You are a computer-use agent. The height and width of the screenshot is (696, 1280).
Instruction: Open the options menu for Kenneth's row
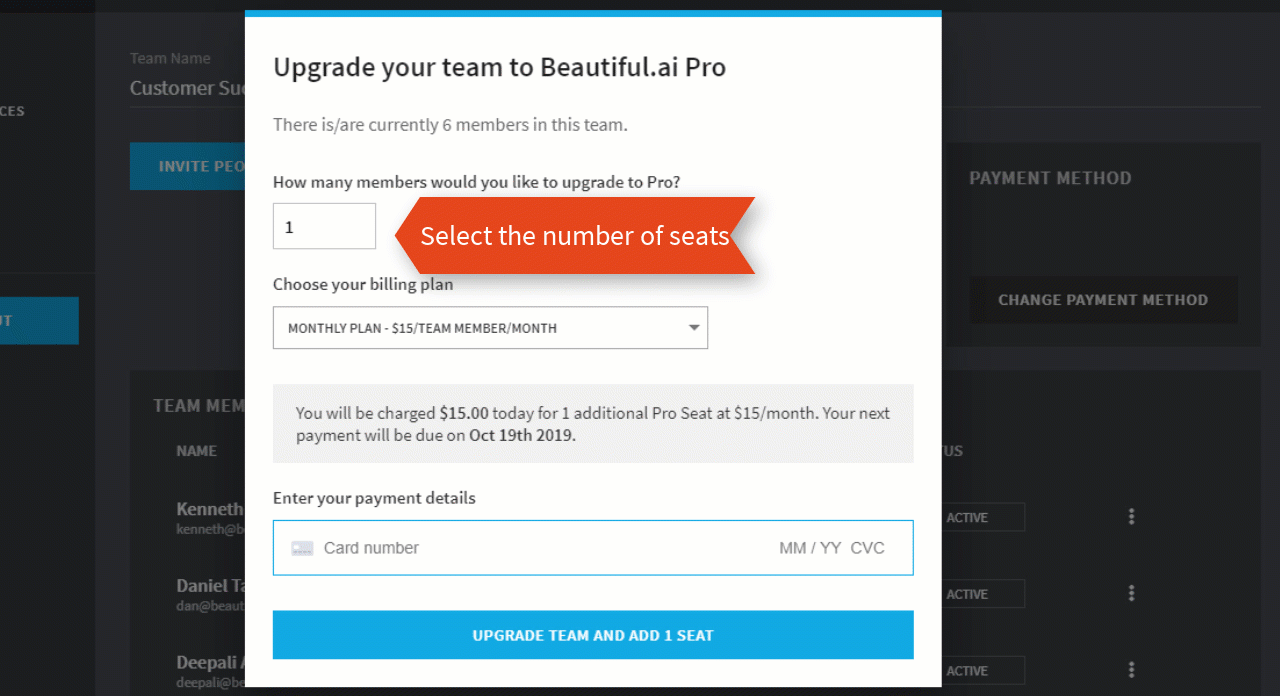[x=1131, y=517]
